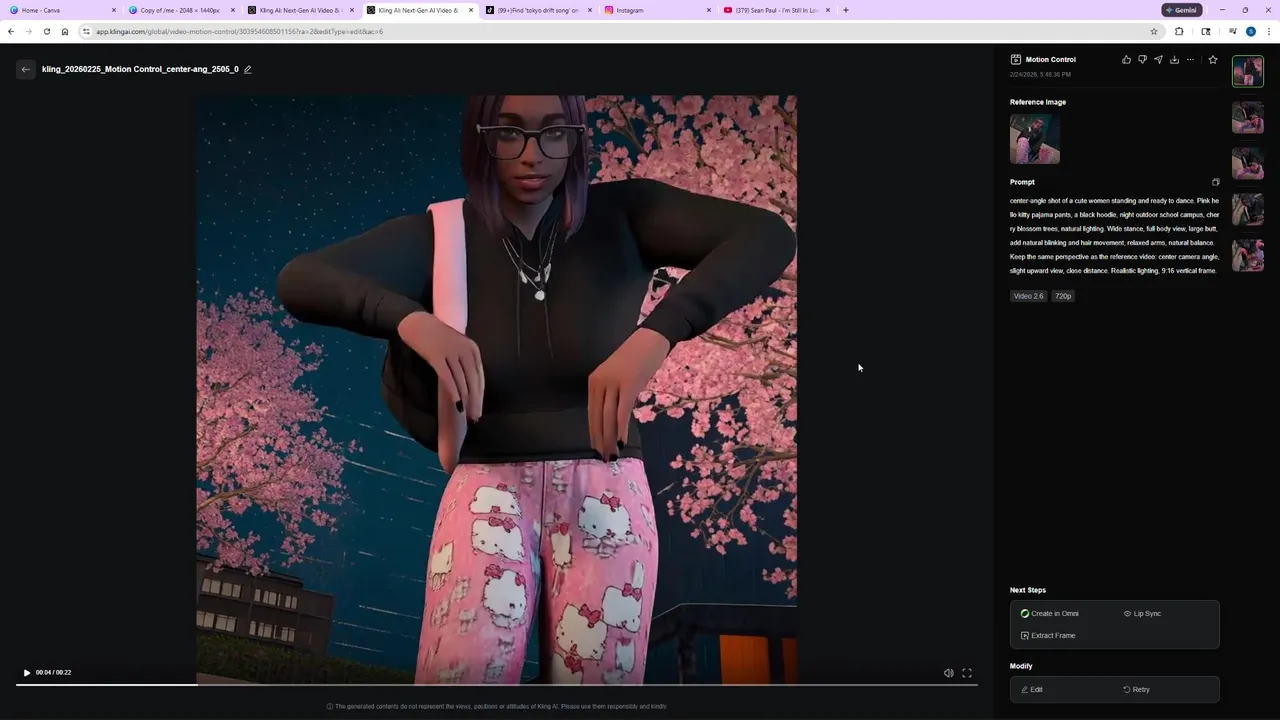Viewport: 1280px width, 720px height.
Task: Select the fourth video thumbnail in sidebar
Action: point(1248,209)
